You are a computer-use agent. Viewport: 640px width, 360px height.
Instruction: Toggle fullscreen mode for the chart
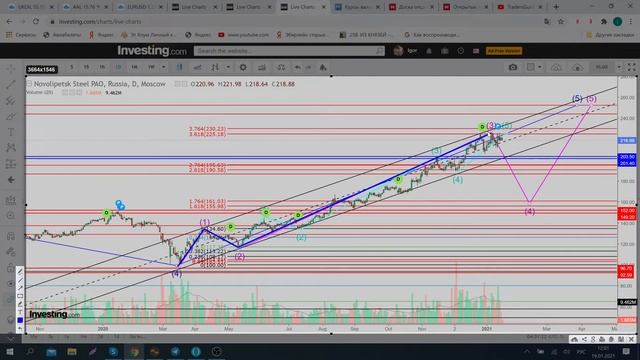tap(631, 67)
